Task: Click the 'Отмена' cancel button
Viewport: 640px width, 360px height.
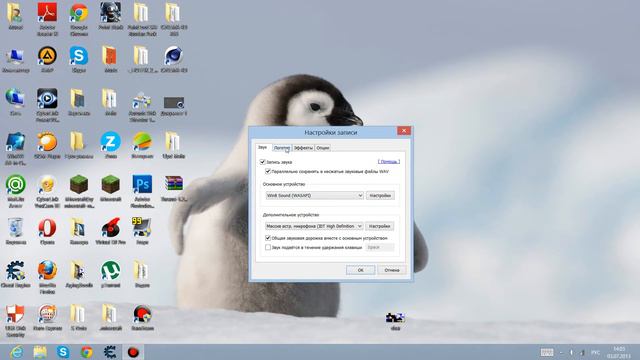Action: [x=392, y=270]
